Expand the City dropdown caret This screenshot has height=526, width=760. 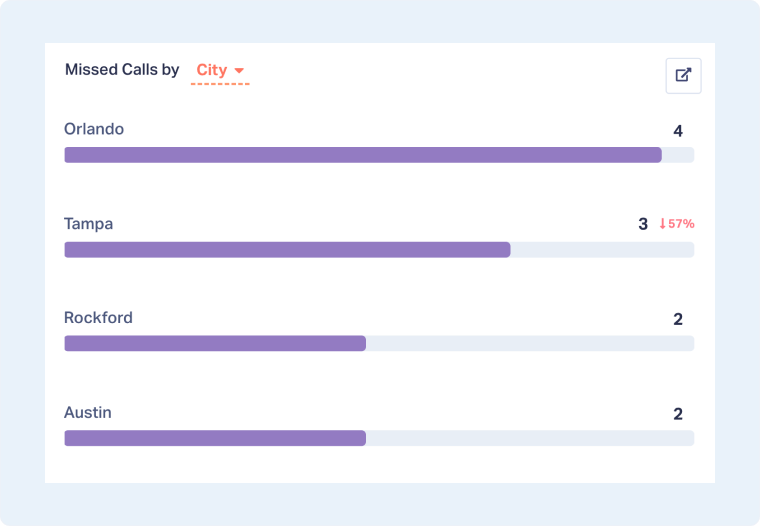239,71
